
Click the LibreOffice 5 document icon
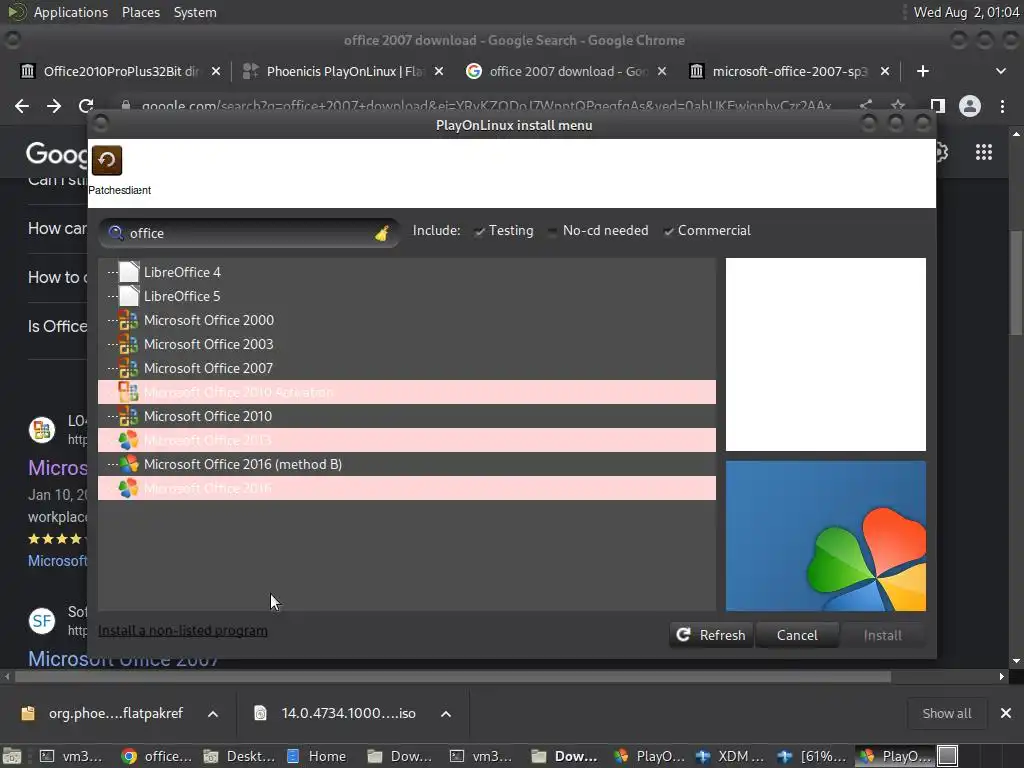pyautogui.click(x=129, y=296)
